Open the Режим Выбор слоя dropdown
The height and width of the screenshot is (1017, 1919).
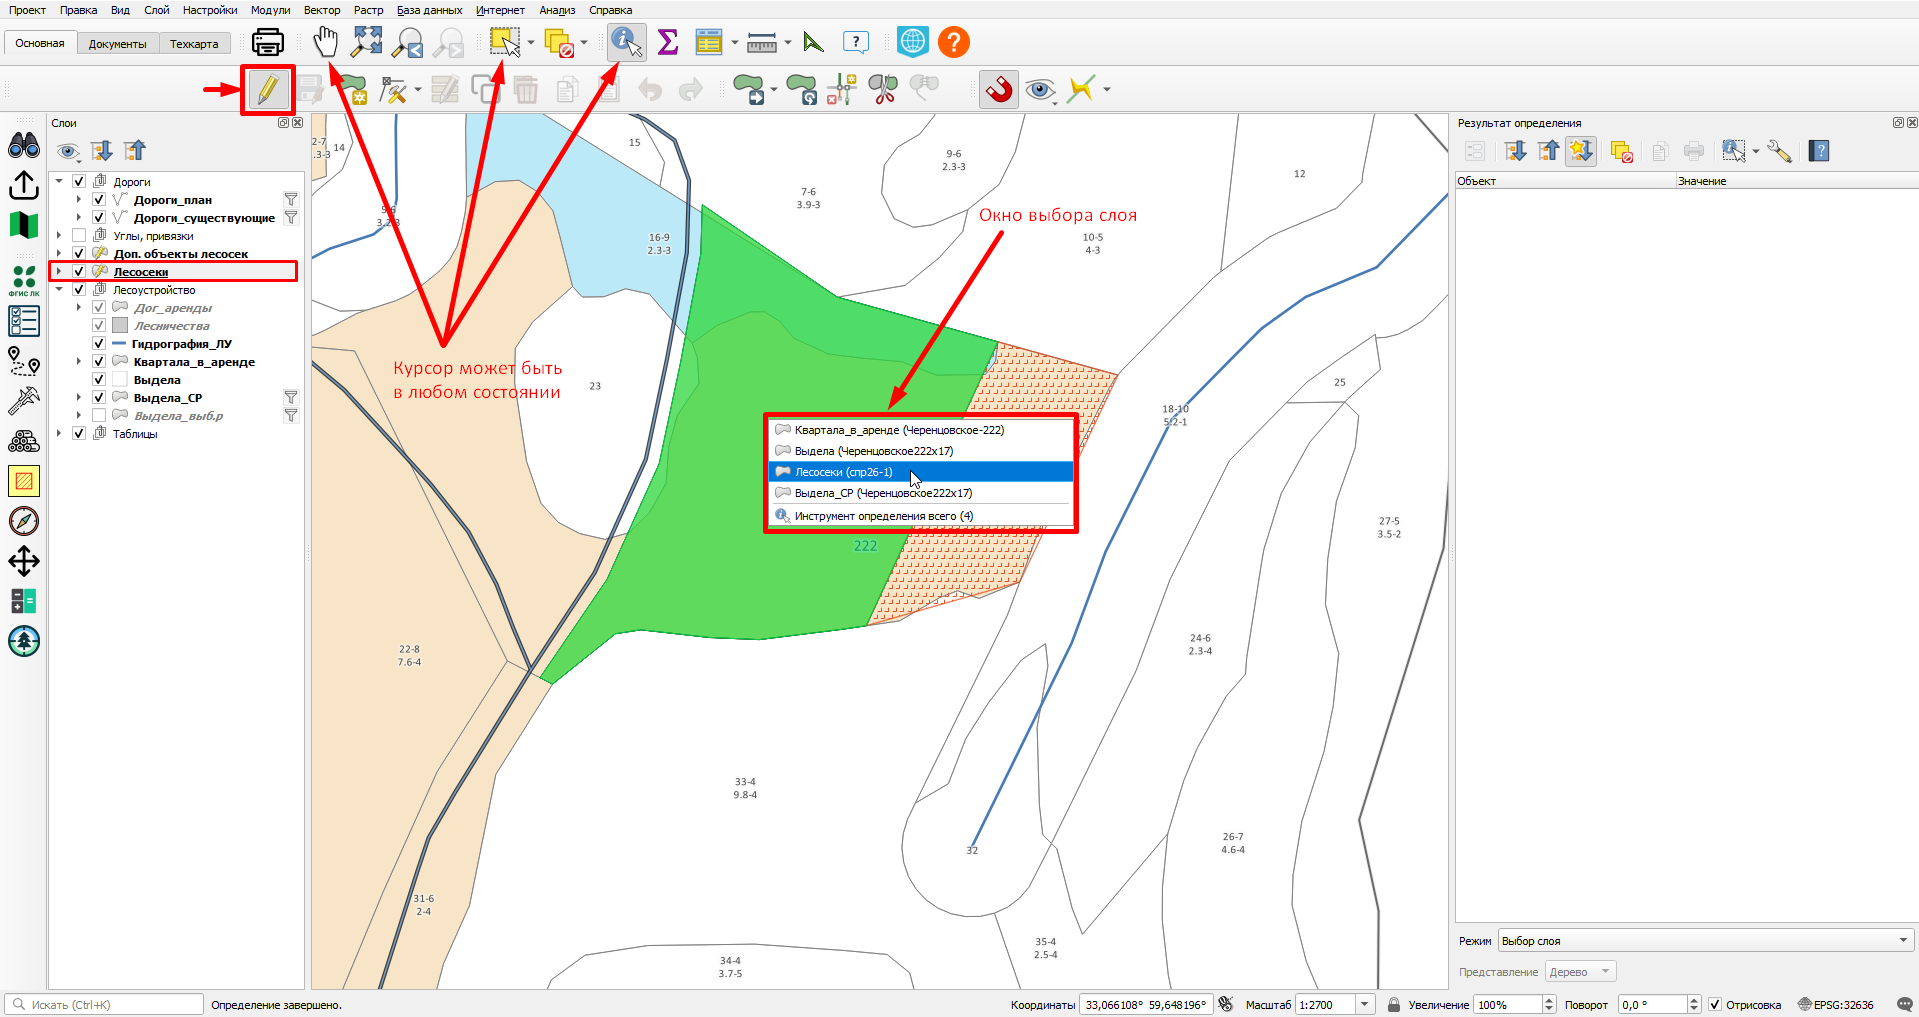1706,941
